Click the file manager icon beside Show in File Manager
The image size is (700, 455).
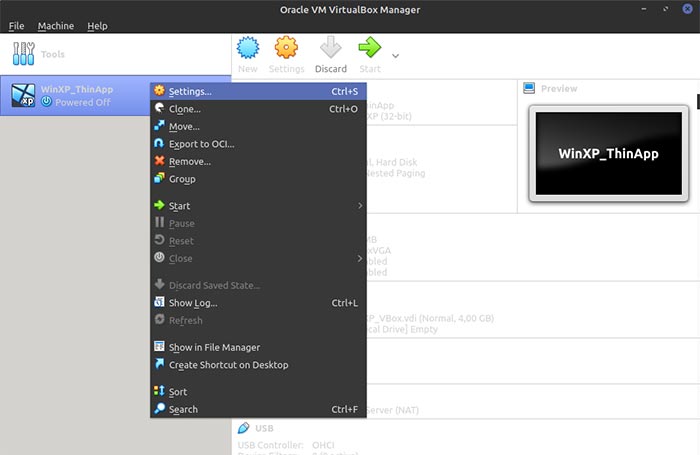[159, 346]
